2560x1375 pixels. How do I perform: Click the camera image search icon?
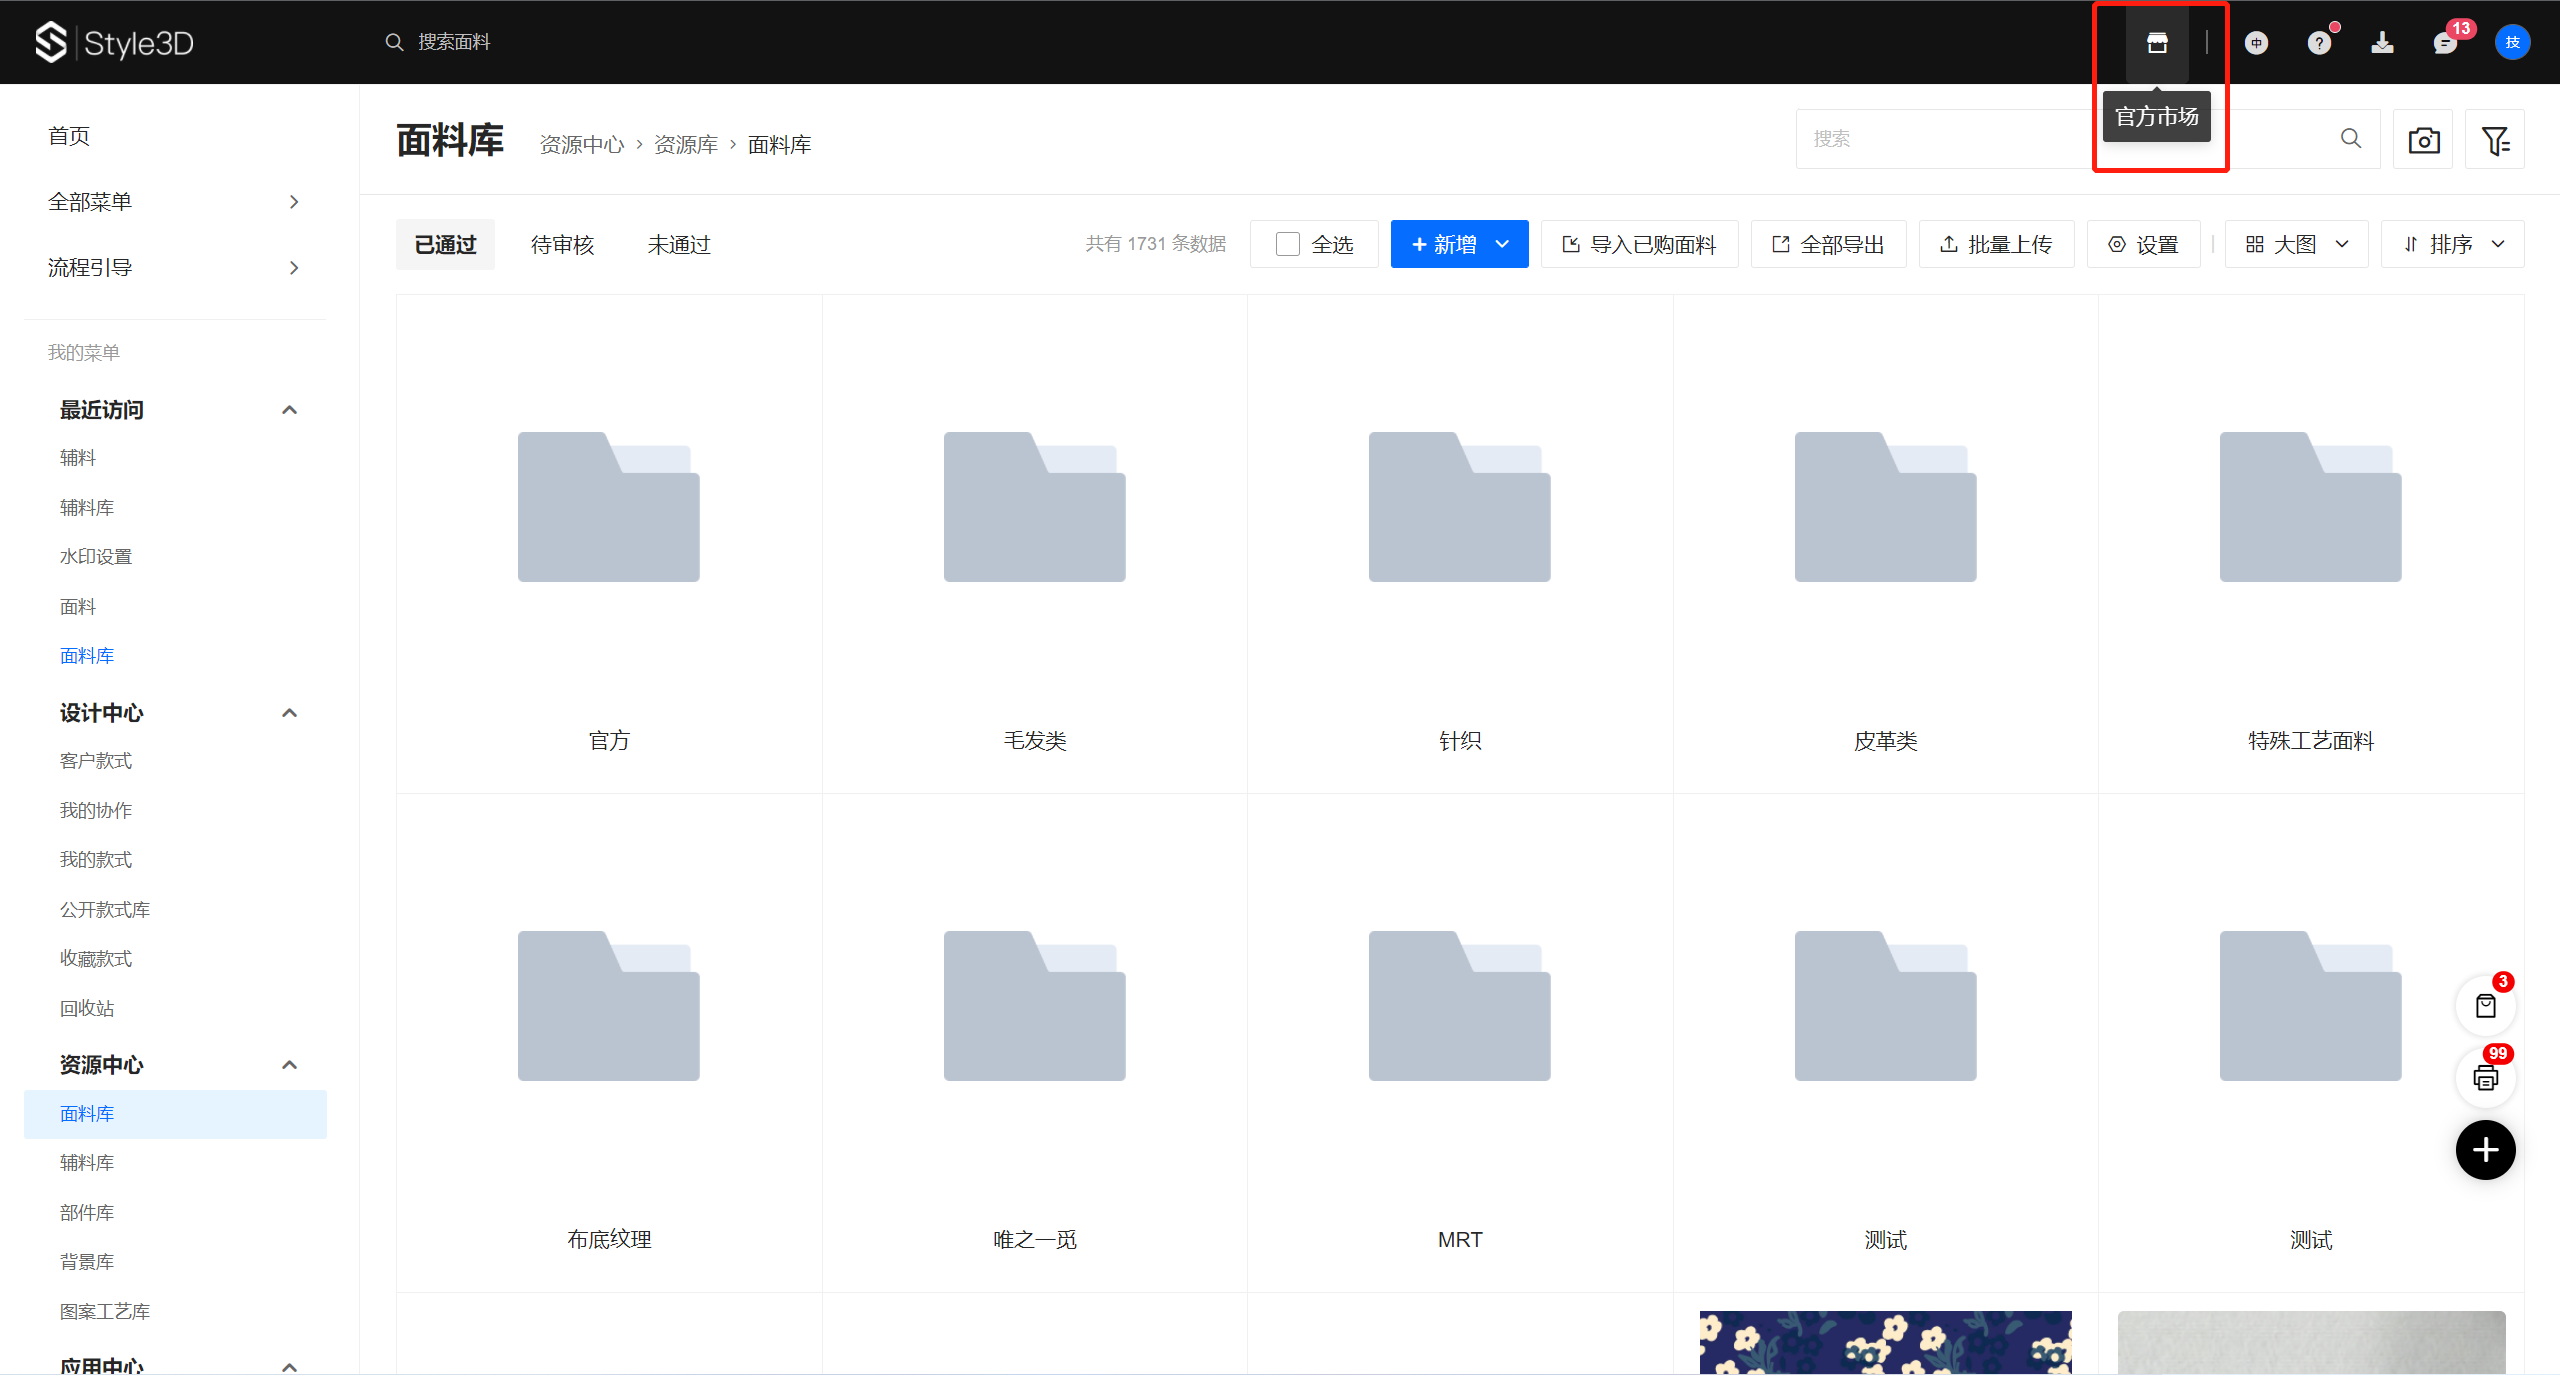click(2423, 140)
